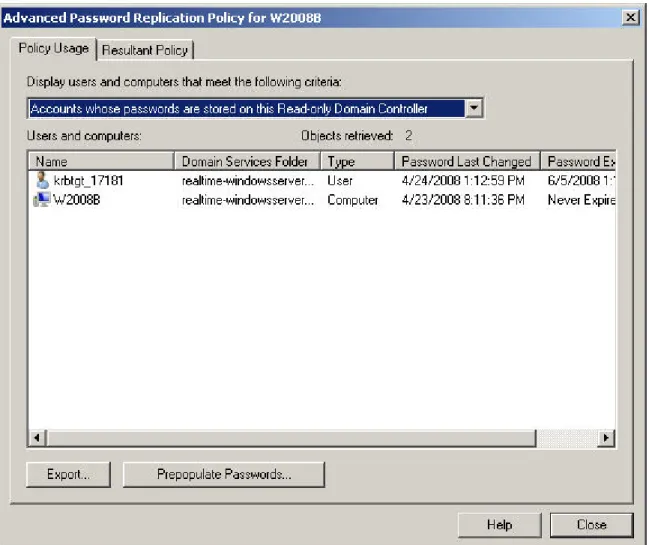The height and width of the screenshot is (545, 649).
Task: Click krbtgt_17181's realtime-windowsserver folder cell
Action: point(248,181)
